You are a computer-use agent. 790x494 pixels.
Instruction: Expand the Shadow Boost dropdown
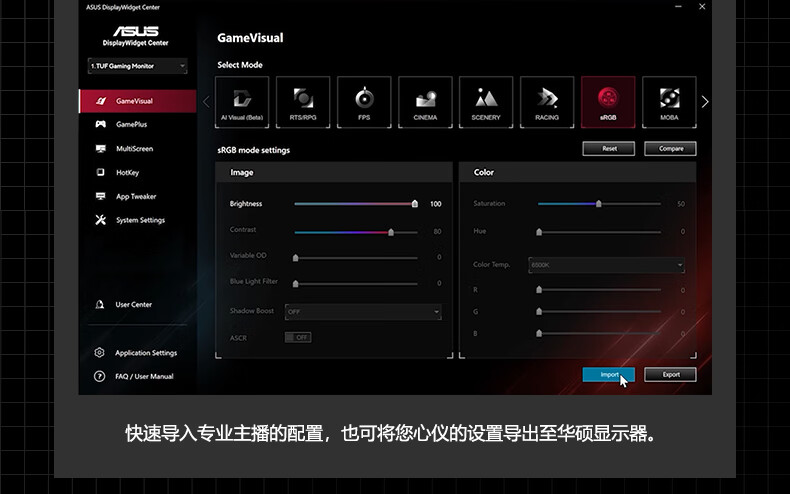coord(363,312)
